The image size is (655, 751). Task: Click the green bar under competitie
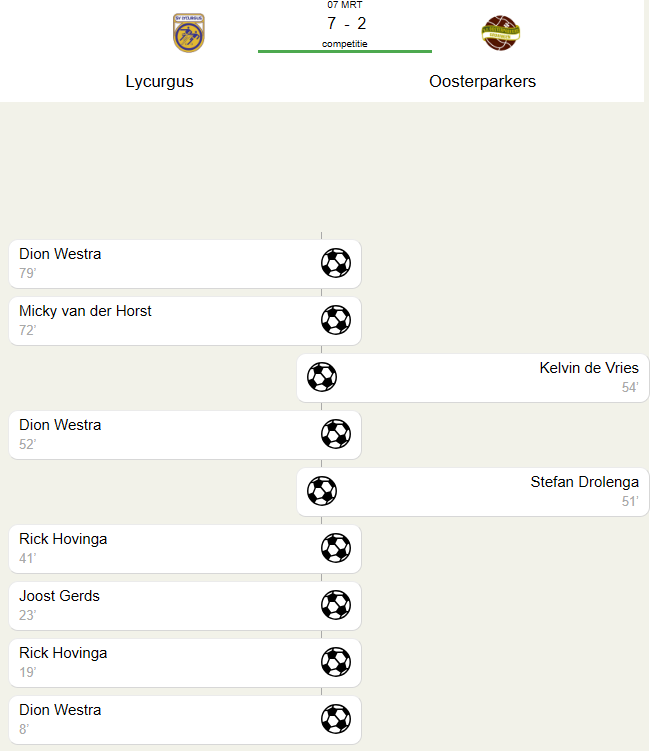click(345, 51)
